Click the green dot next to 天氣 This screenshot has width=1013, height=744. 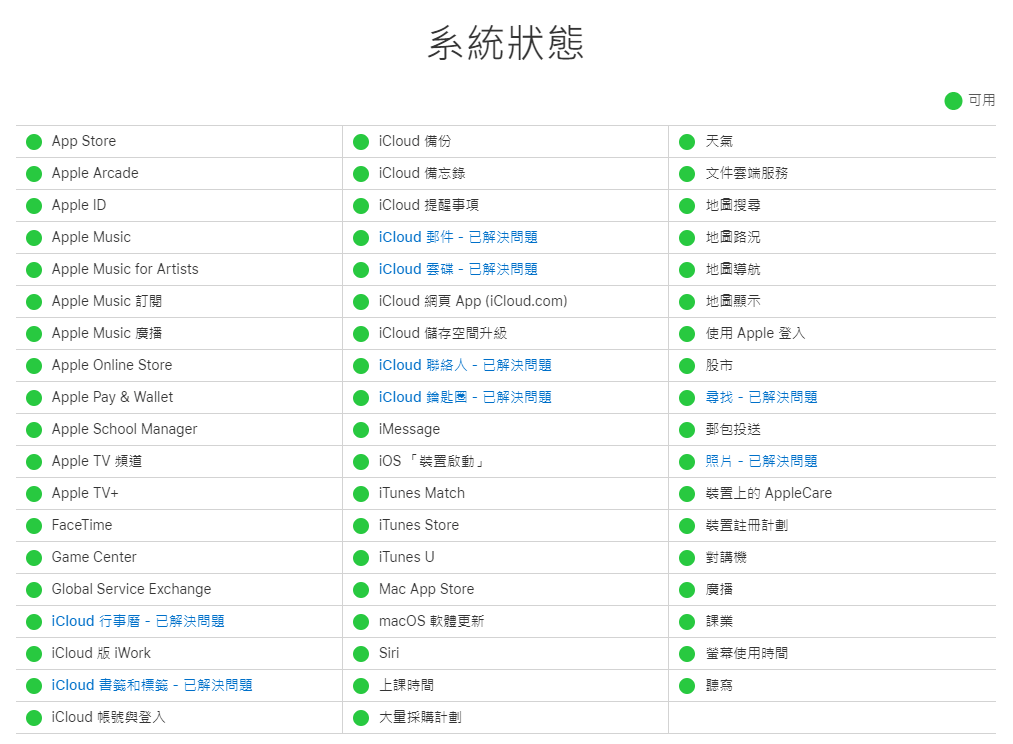coord(687,141)
